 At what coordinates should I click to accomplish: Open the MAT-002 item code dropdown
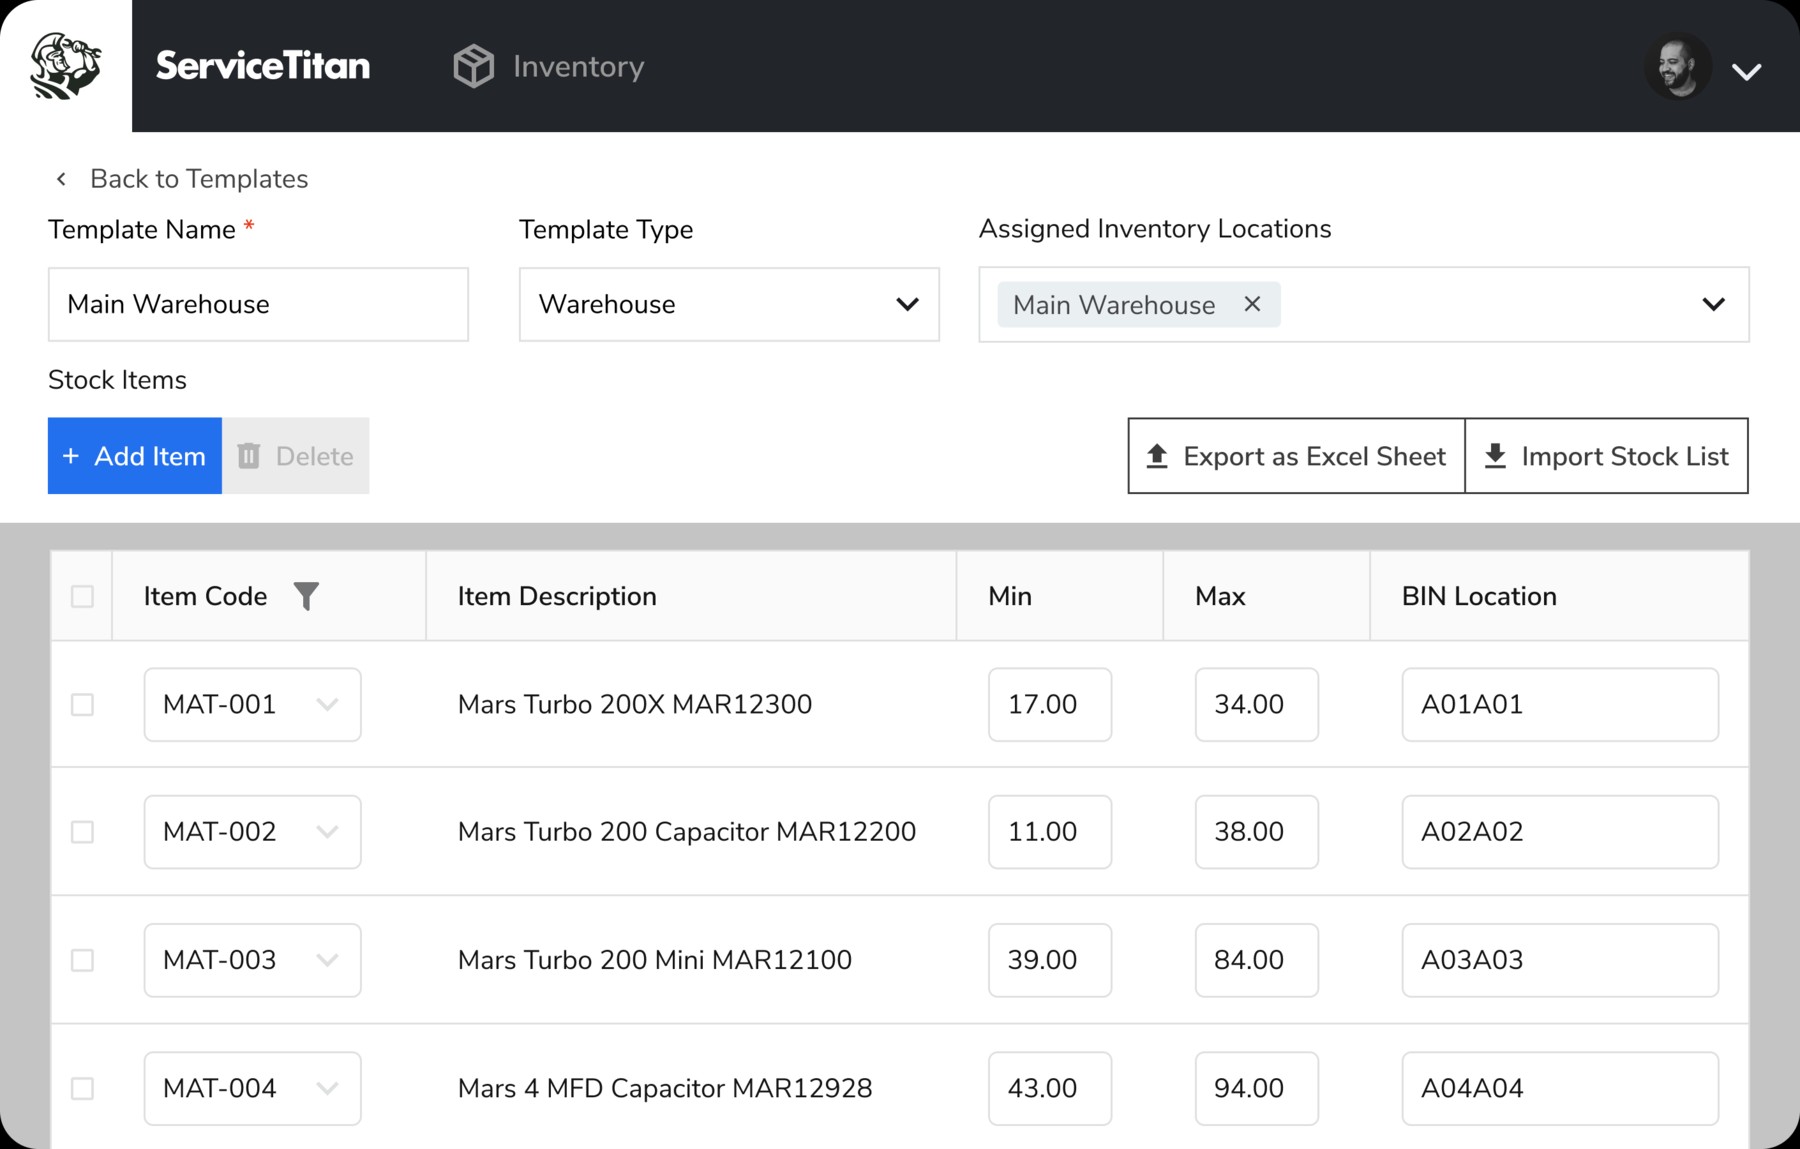coord(252,832)
